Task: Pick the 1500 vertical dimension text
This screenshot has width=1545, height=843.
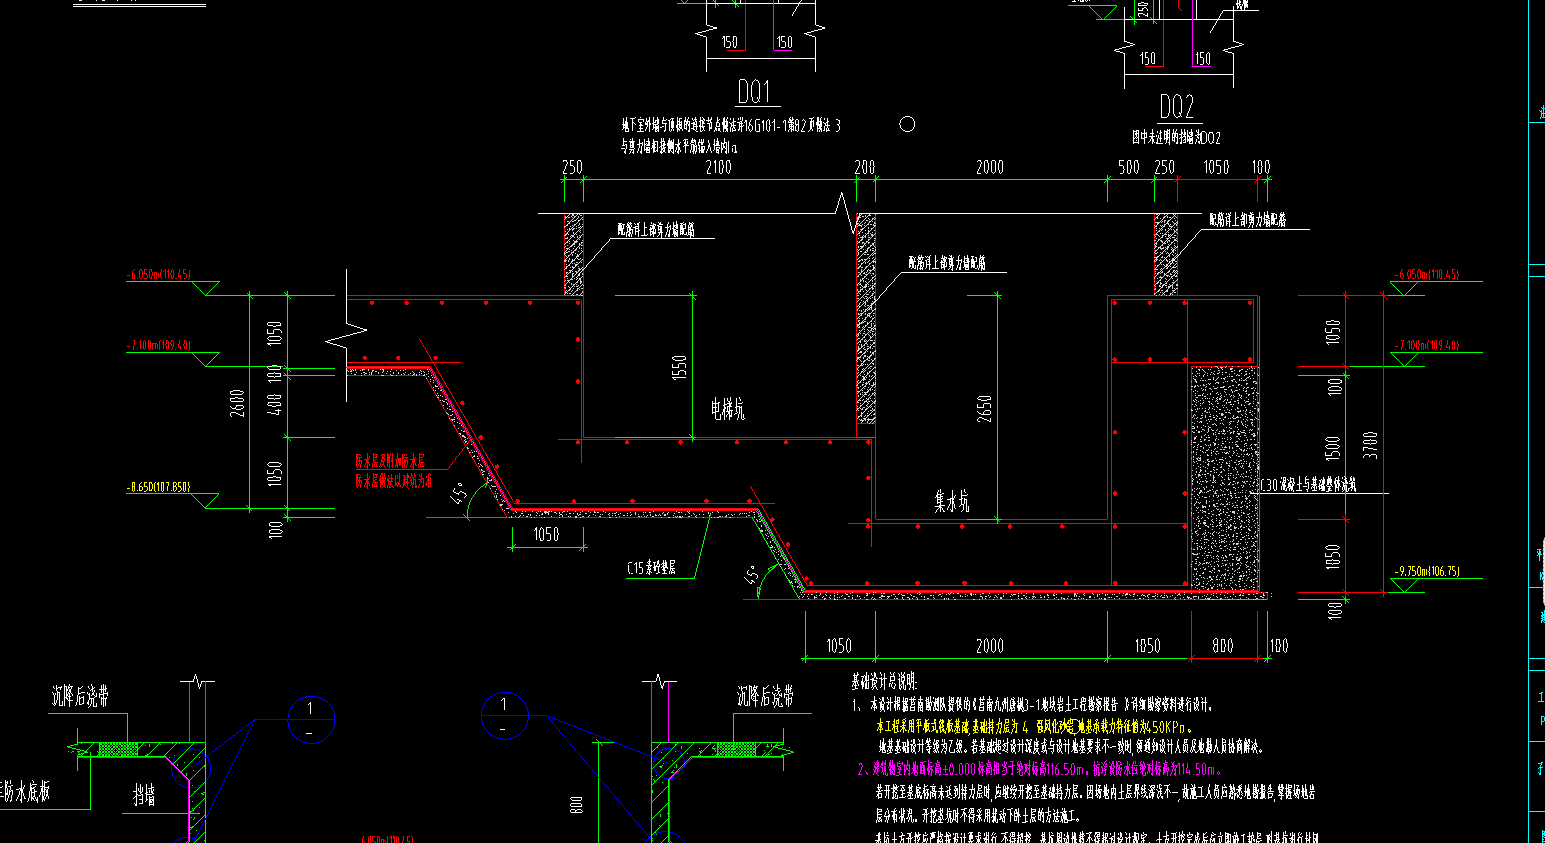Action: click(x=1332, y=450)
